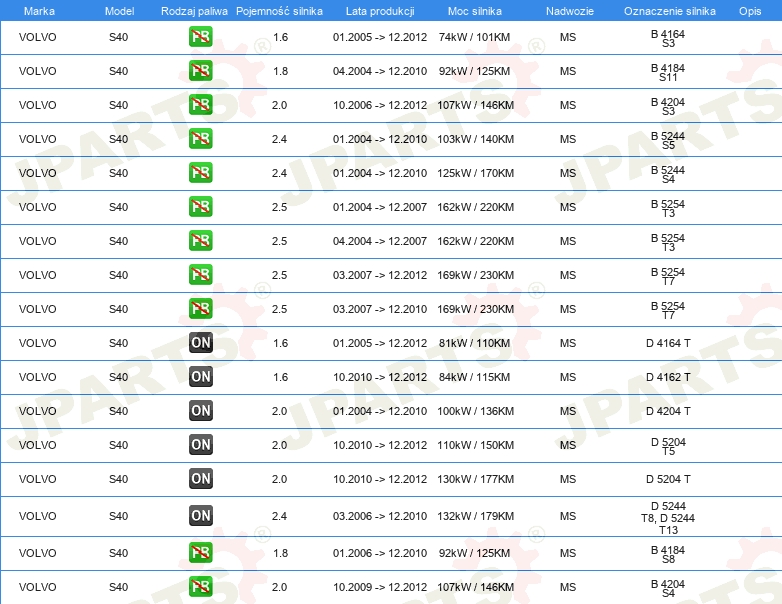Click the ON diesel icon in the D 4204 T row
The height and width of the screenshot is (604, 782).
coord(200,410)
